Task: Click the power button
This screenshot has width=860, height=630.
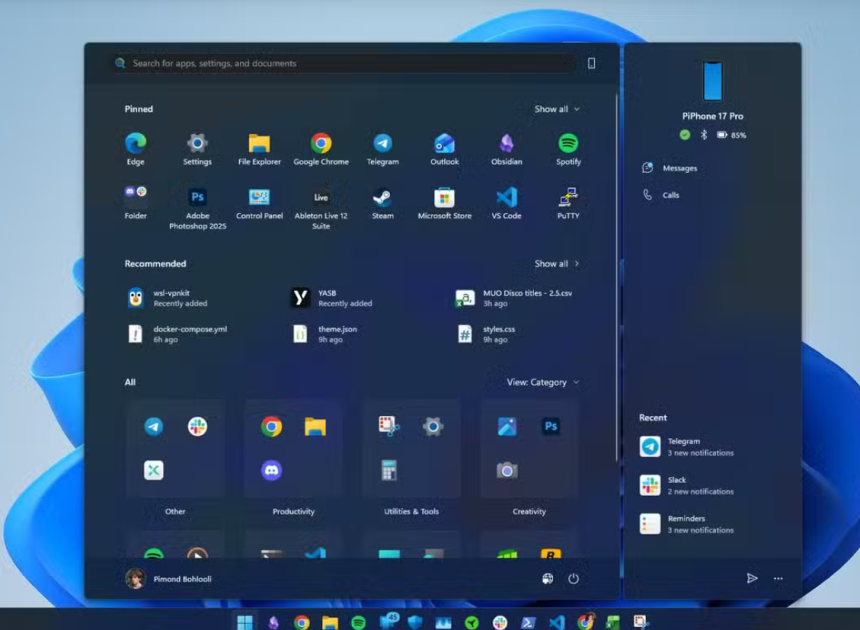Action: pyautogui.click(x=574, y=578)
